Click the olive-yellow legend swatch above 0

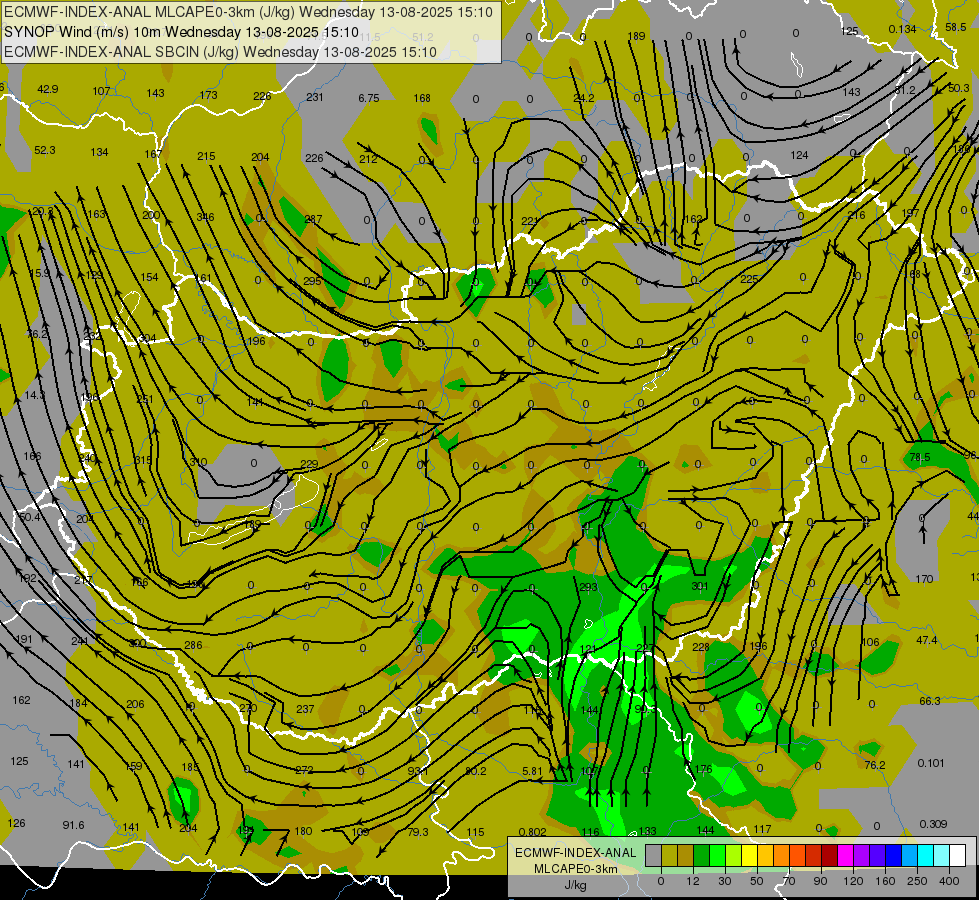click(669, 855)
